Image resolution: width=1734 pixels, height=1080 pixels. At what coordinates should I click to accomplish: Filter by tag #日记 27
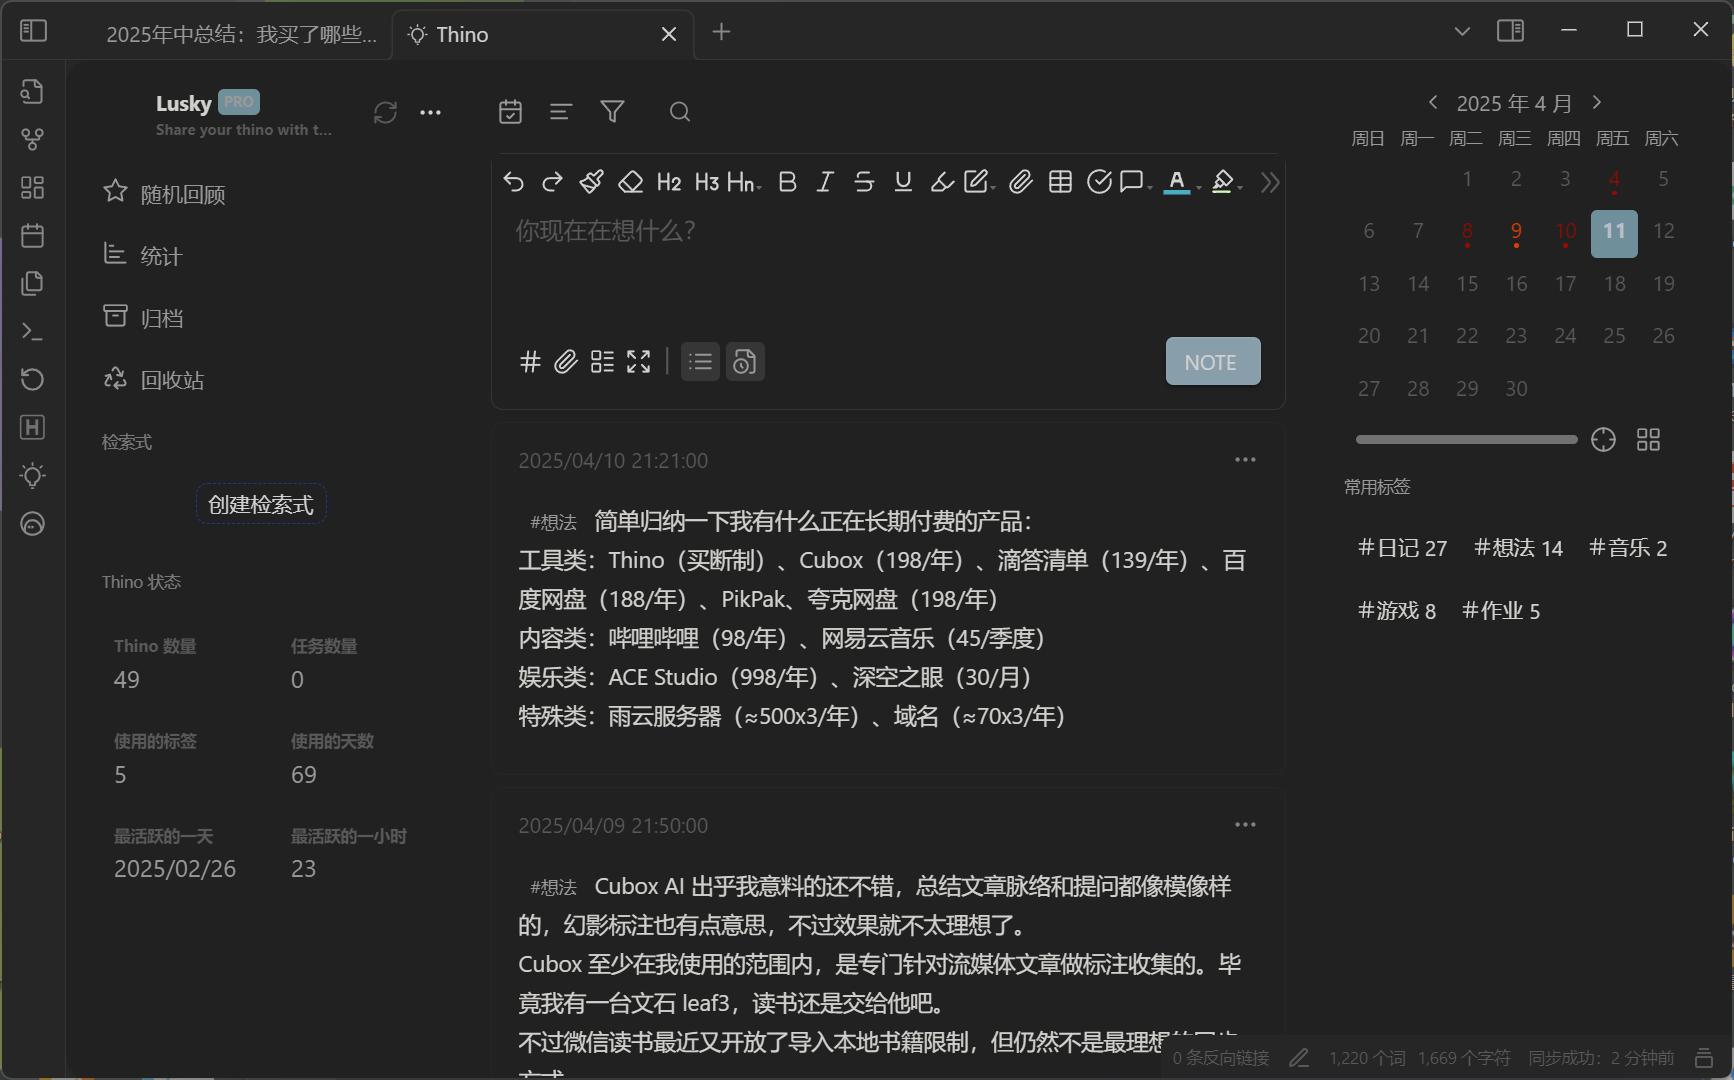(1402, 548)
